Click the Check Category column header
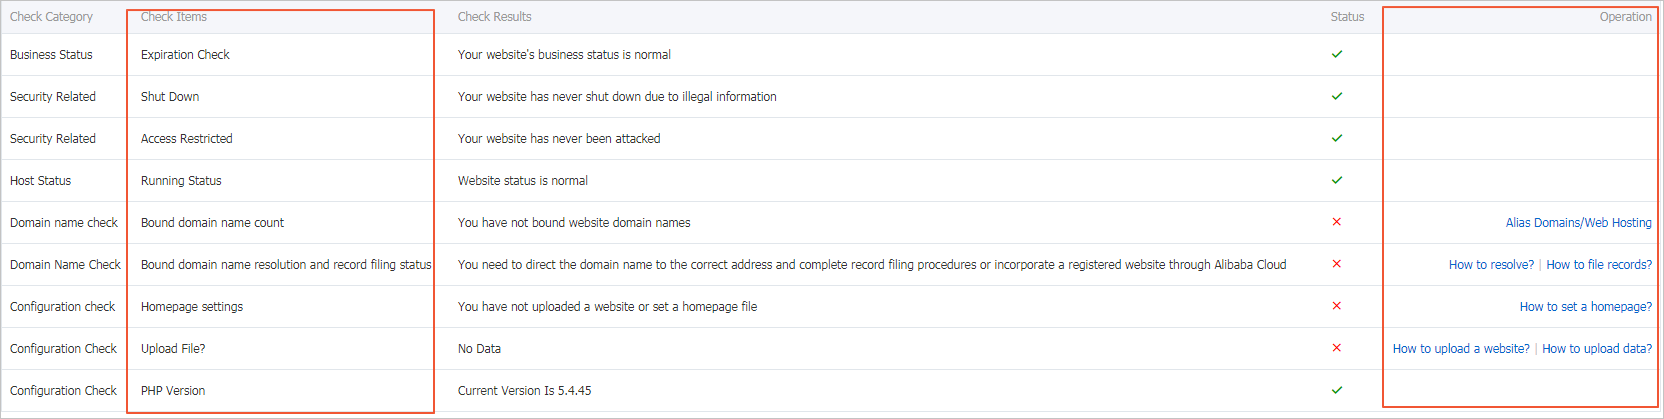Viewport: 1664px width, 419px height. click(51, 17)
